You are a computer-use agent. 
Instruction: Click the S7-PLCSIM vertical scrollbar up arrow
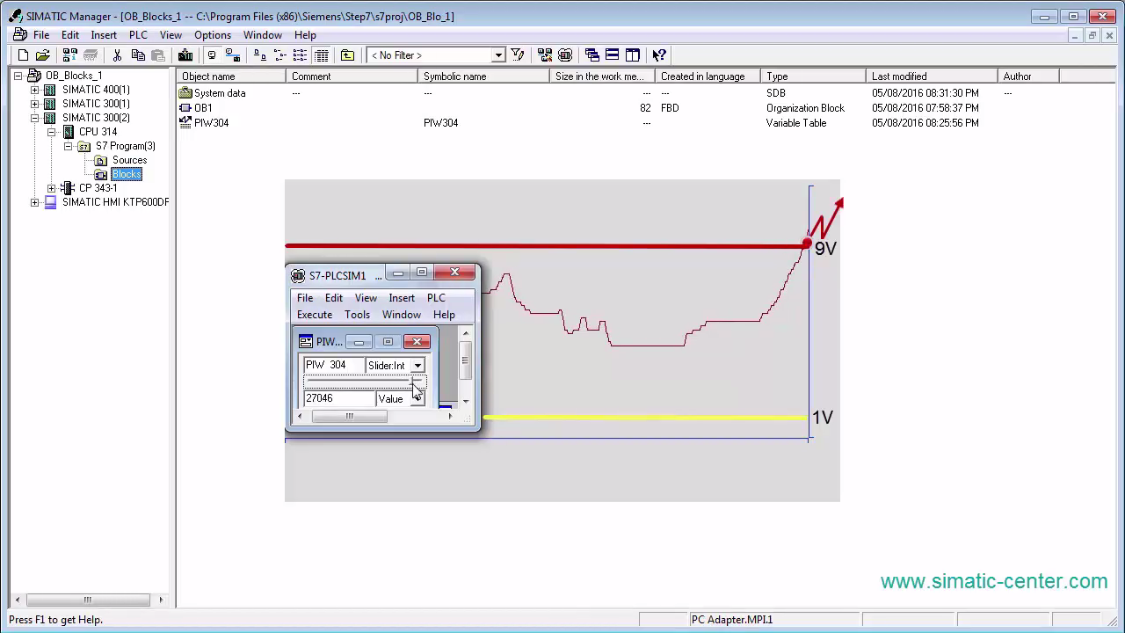tap(466, 334)
